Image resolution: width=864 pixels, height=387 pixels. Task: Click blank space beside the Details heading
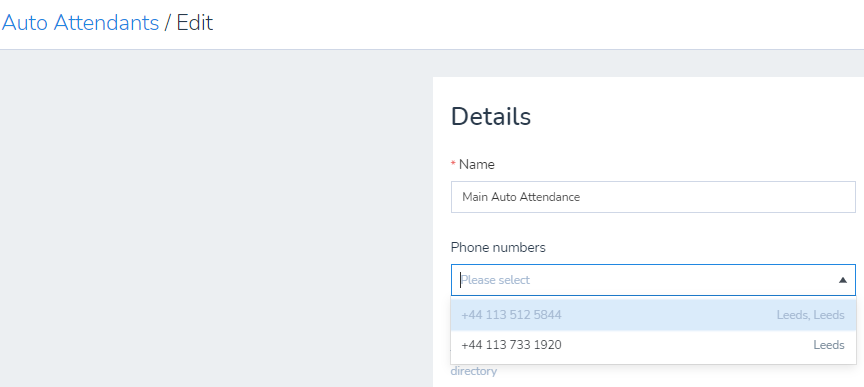pos(694,116)
